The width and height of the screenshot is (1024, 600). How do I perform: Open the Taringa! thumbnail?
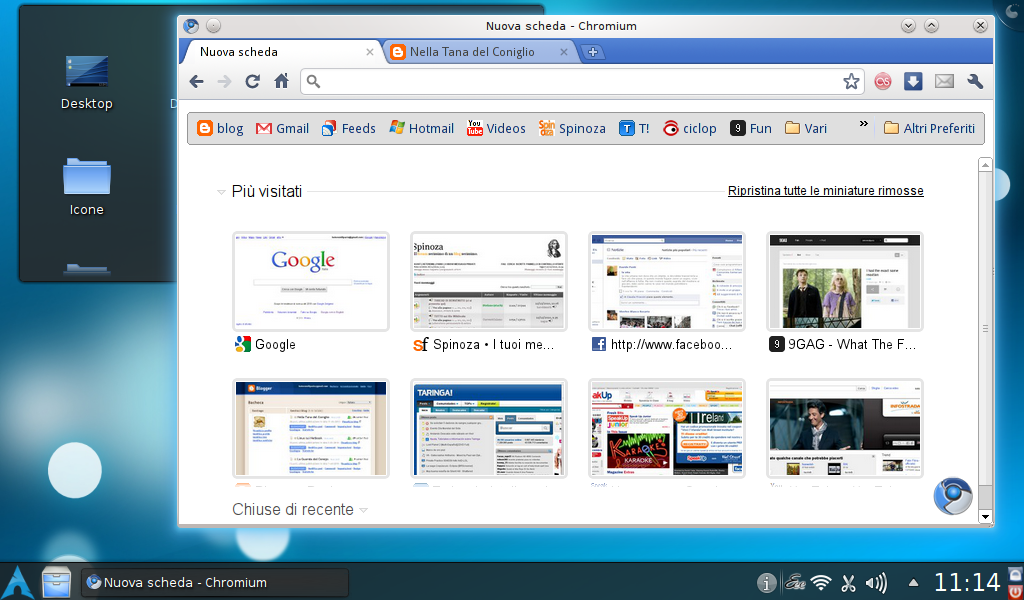(x=488, y=429)
